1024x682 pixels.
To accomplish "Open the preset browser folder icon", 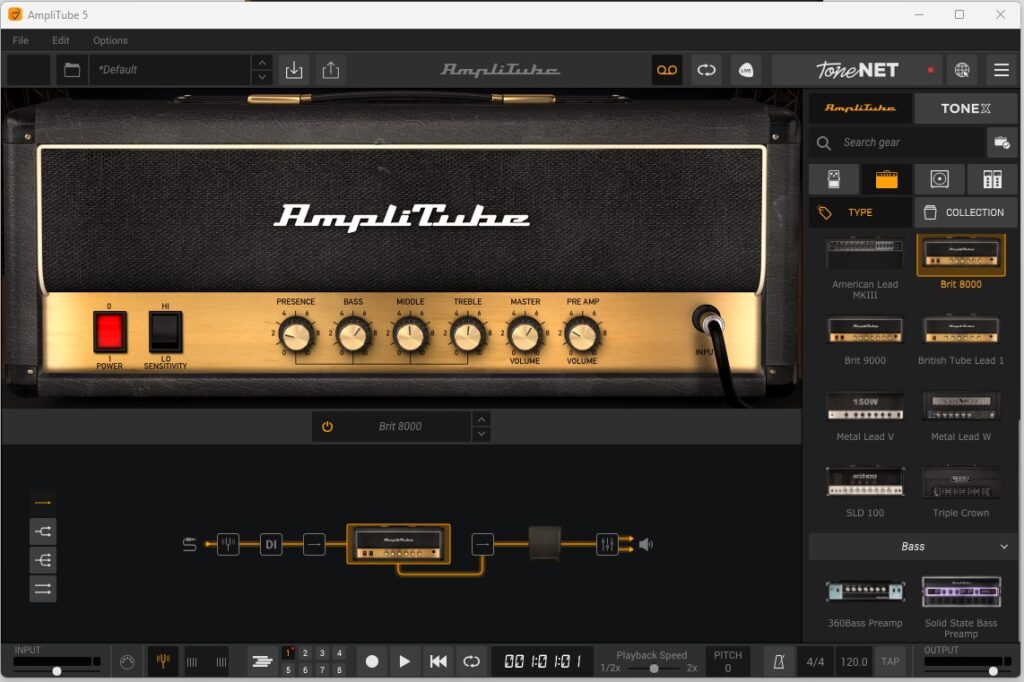I will (x=71, y=70).
